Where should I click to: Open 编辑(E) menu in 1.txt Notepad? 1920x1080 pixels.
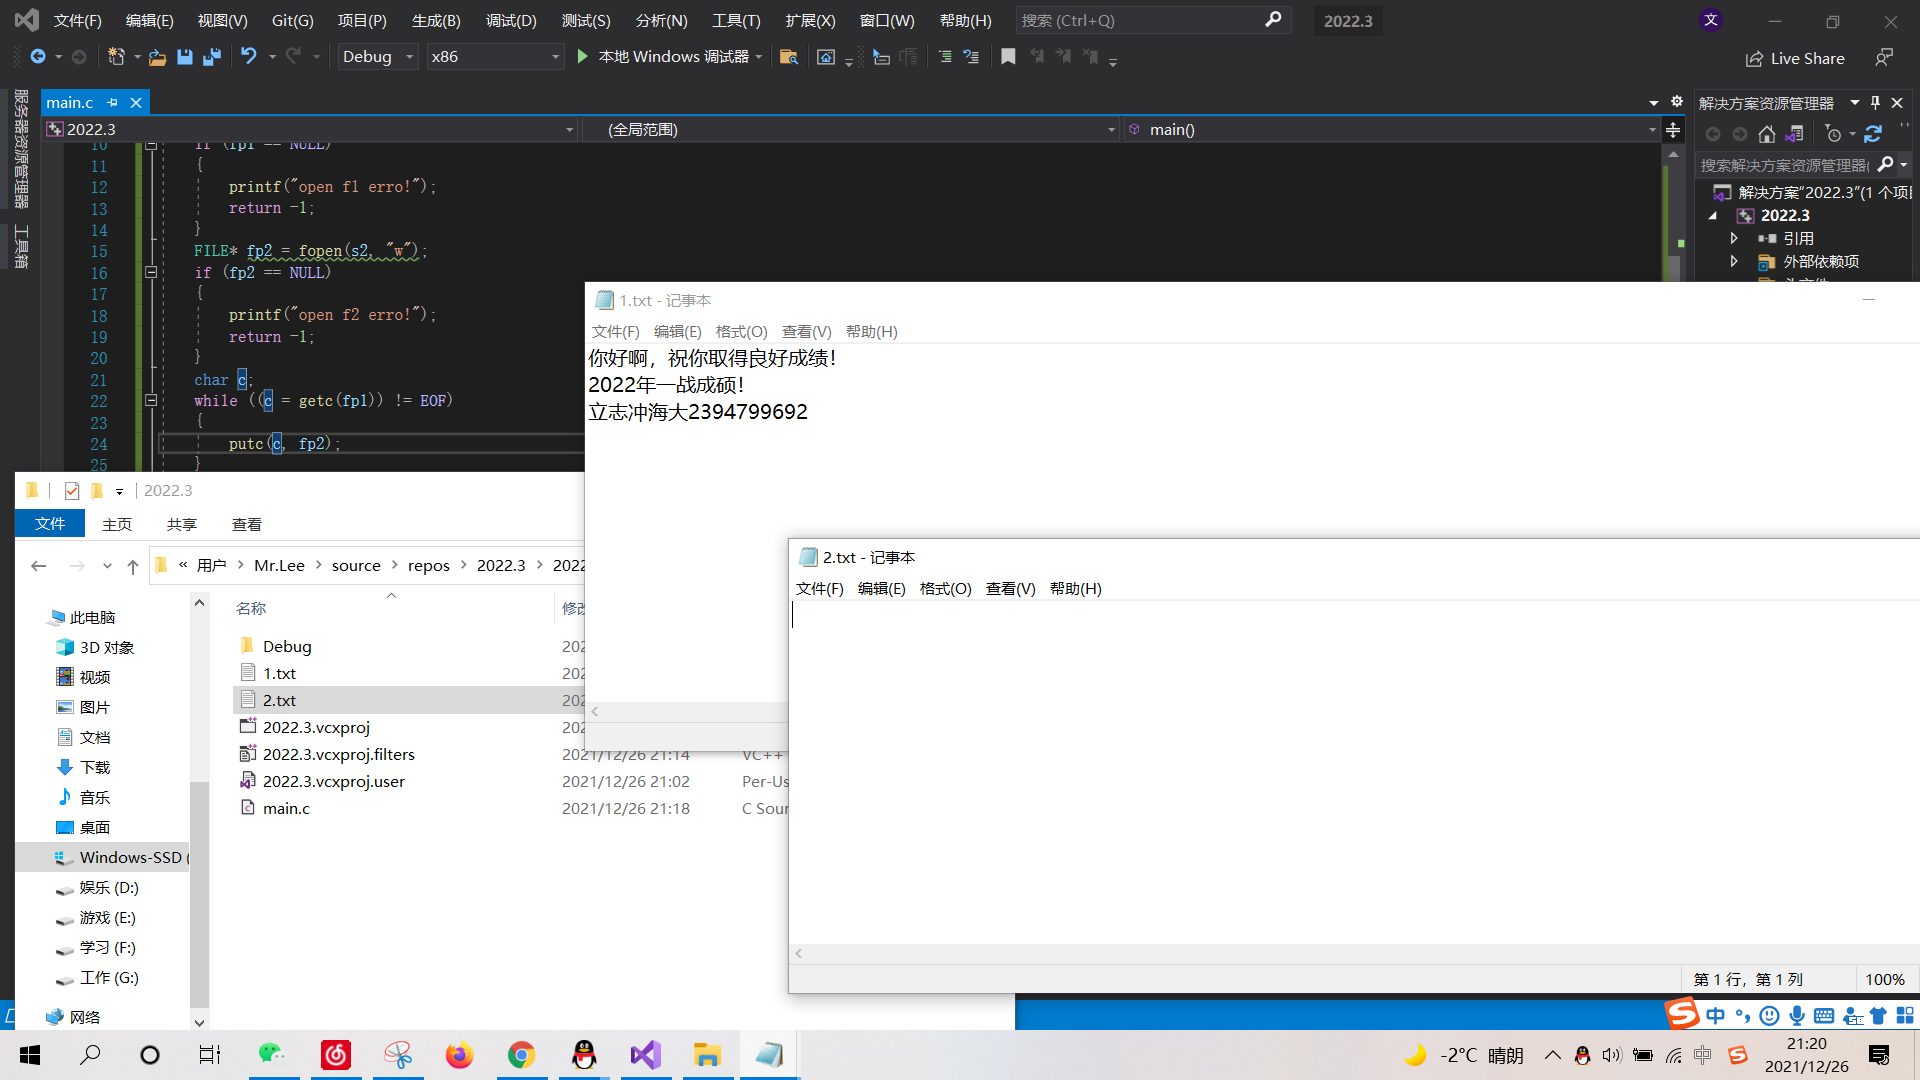pyautogui.click(x=677, y=331)
